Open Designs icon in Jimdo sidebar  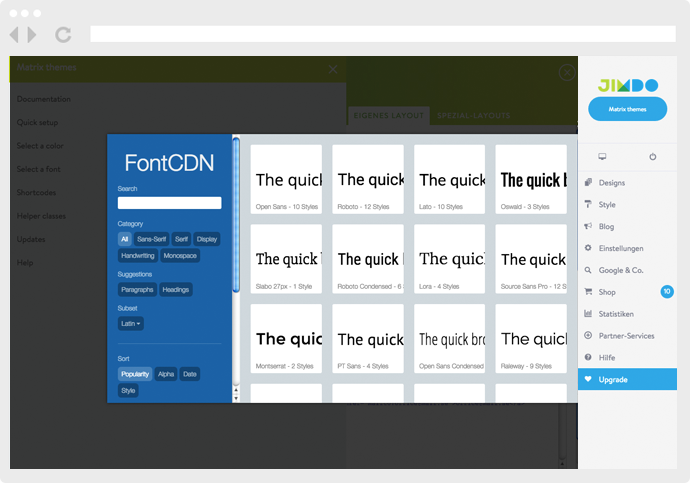588,182
